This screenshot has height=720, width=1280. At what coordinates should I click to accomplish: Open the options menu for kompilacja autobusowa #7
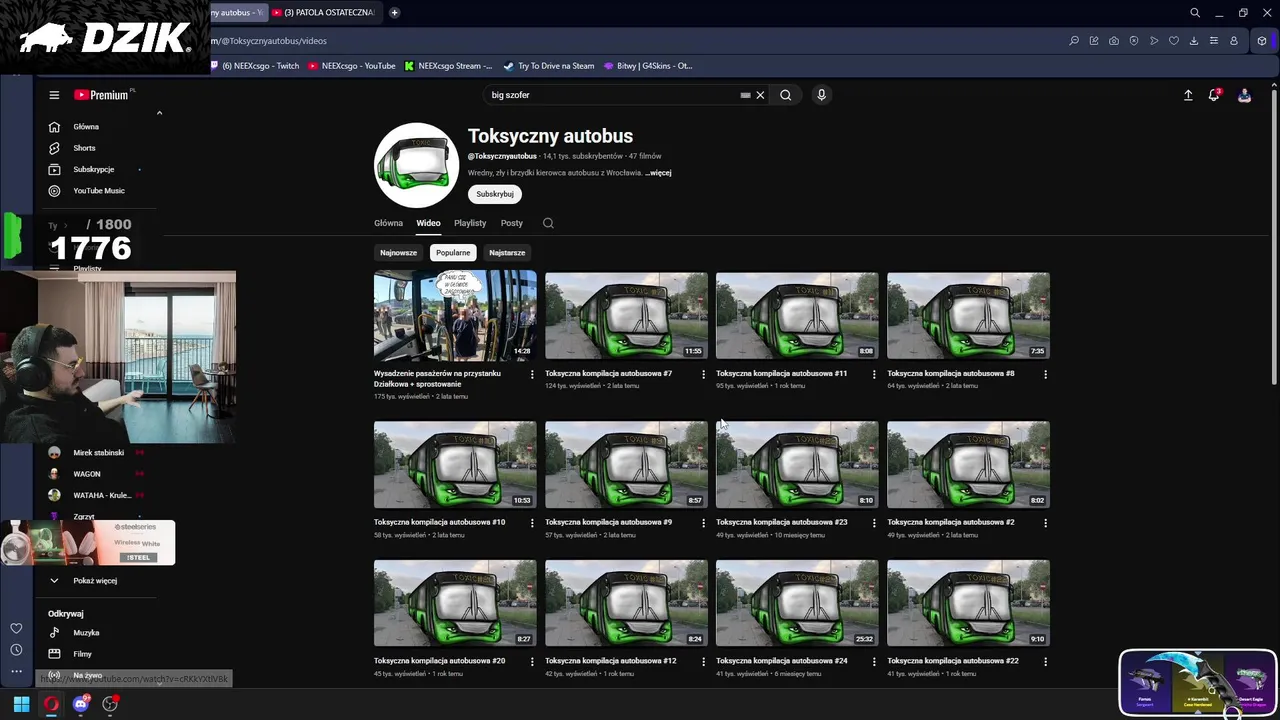[x=703, y=374]
